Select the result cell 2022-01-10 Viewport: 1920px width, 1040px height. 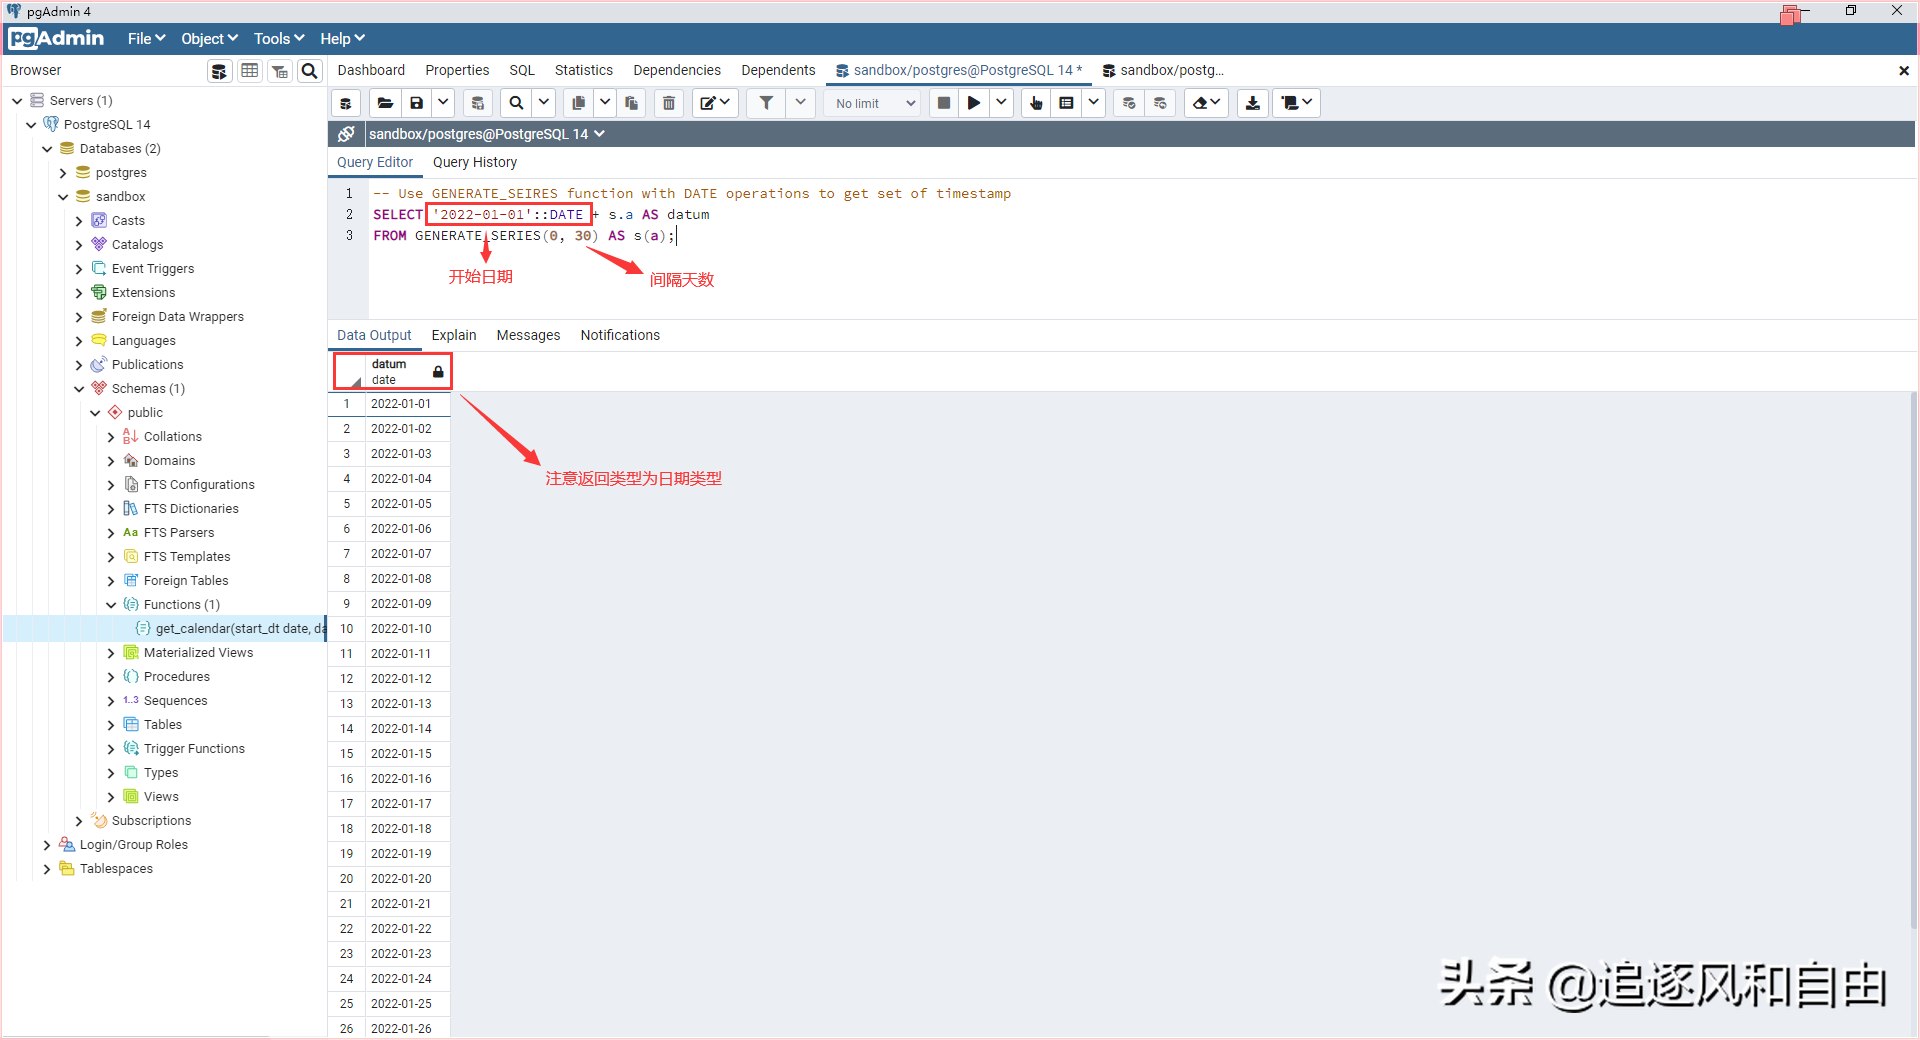coord(407,629)
